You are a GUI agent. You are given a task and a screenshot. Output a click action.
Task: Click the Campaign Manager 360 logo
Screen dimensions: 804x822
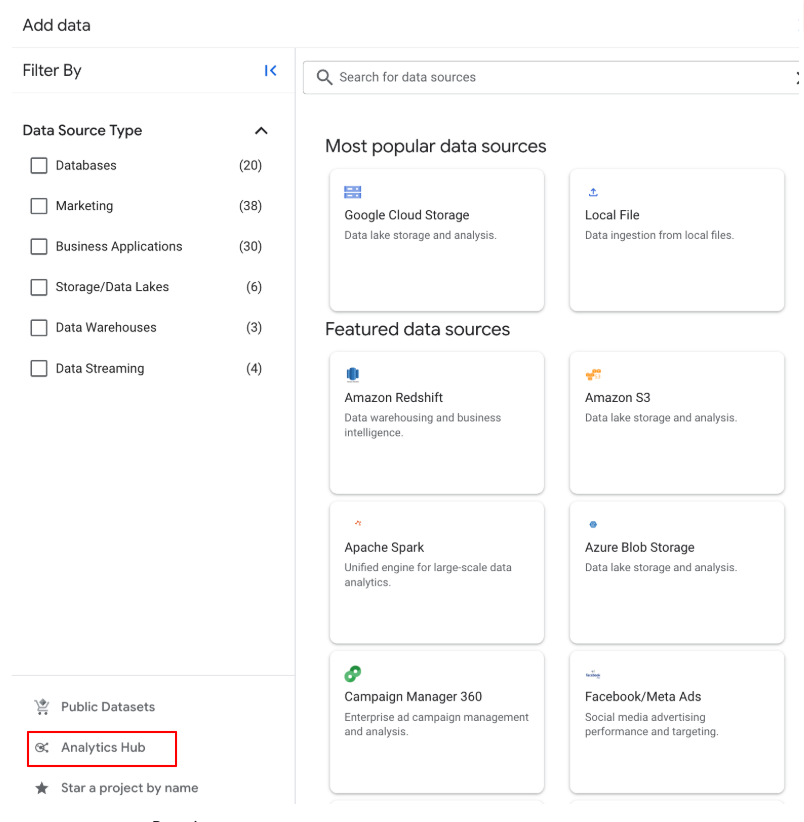[x=353, y=674]
